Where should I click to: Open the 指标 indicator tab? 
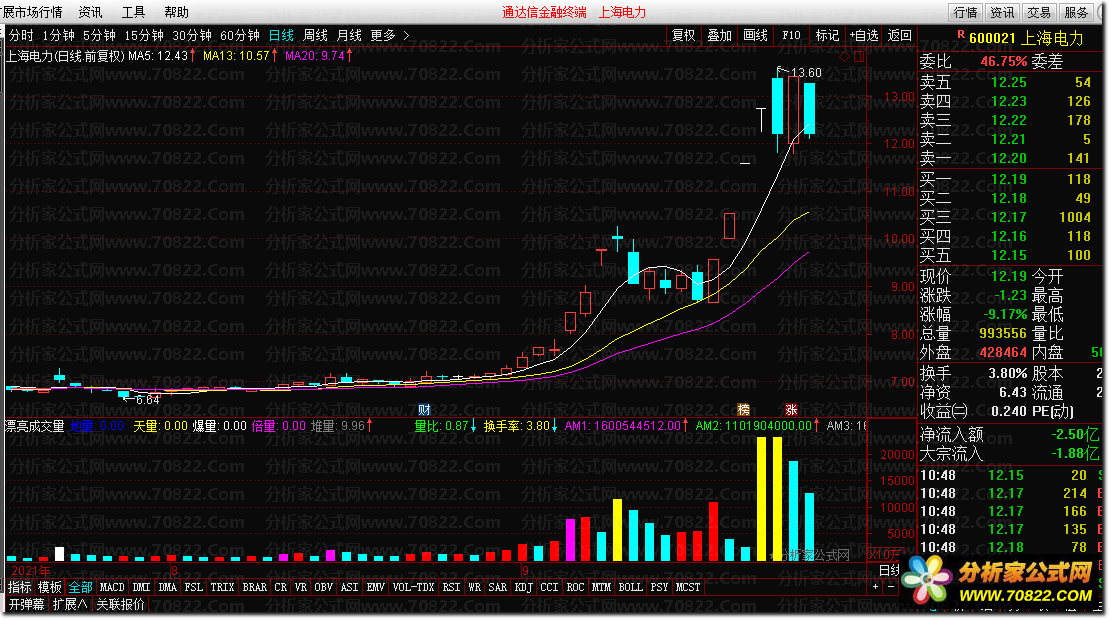pos(20,587)
